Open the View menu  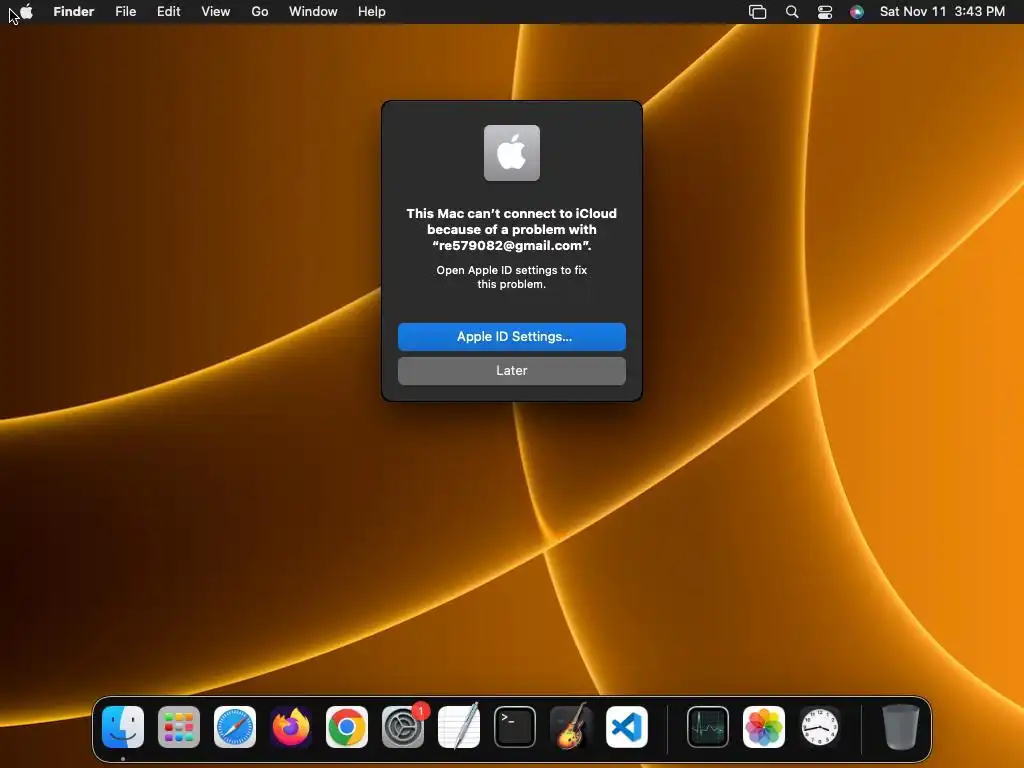216,12
